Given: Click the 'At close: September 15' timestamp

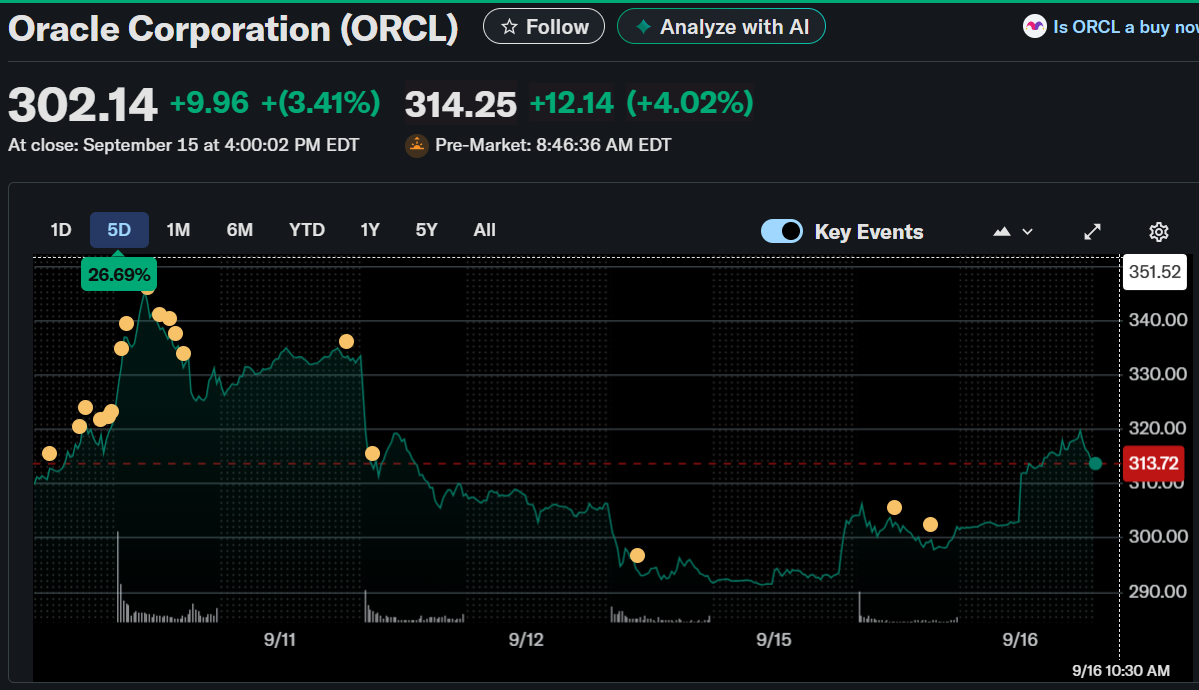Looking at the screenshot, I should [x=184, y=145].
